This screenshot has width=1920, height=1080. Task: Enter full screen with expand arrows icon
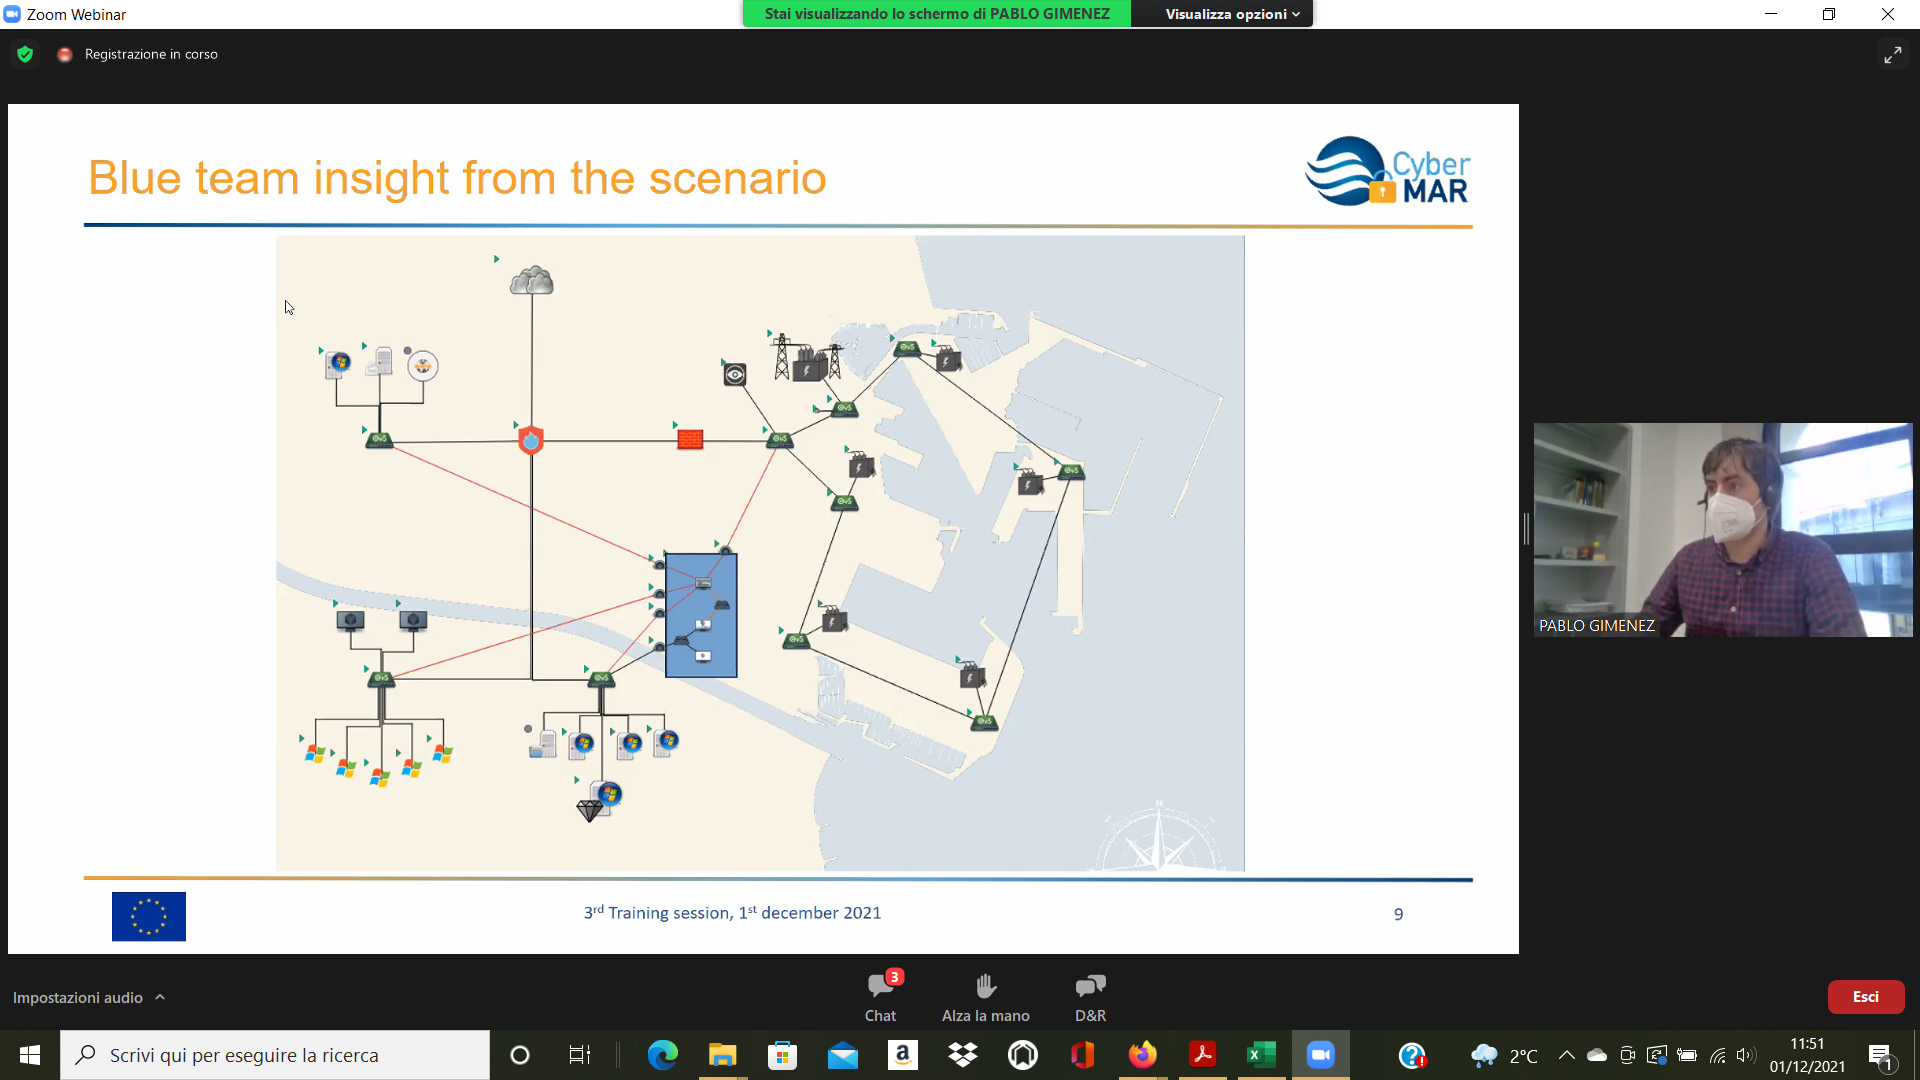[1892, 55]
